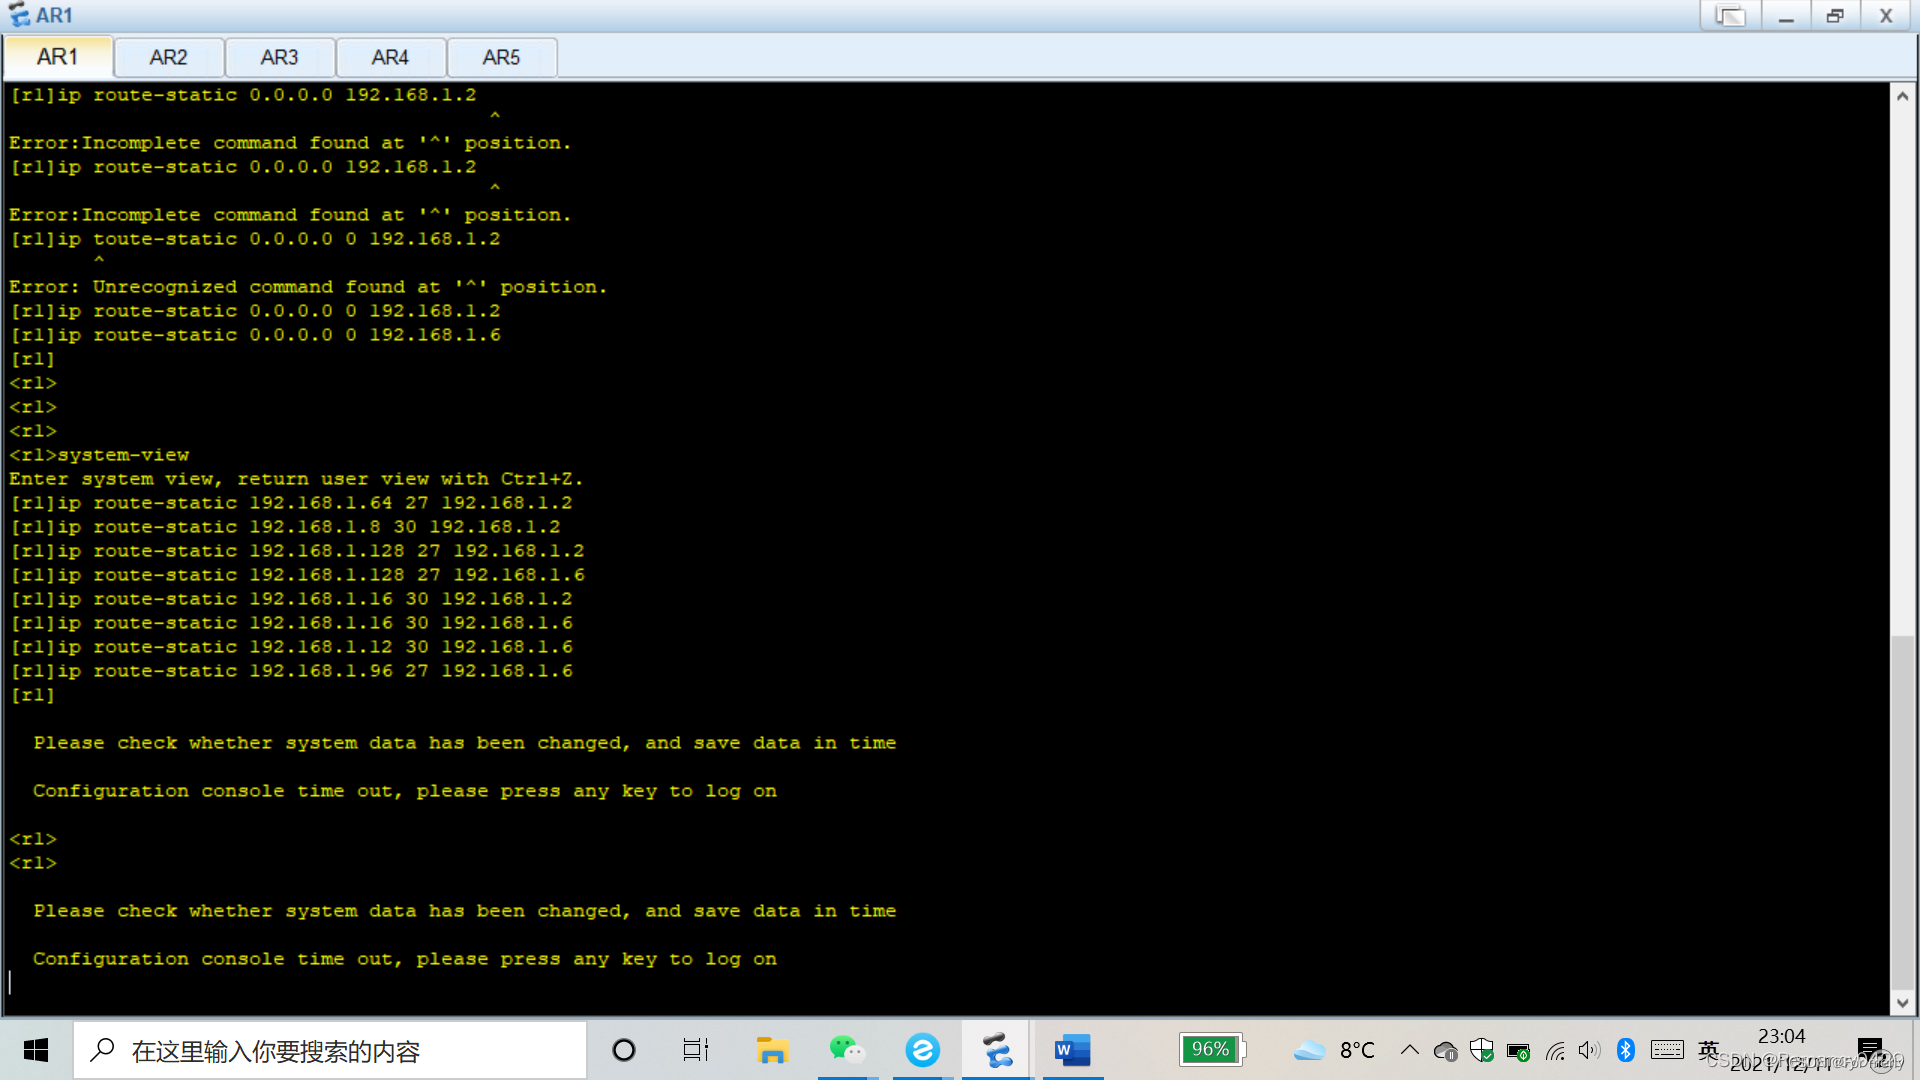Show hidden system tray icons

tap(1409, 1050)
